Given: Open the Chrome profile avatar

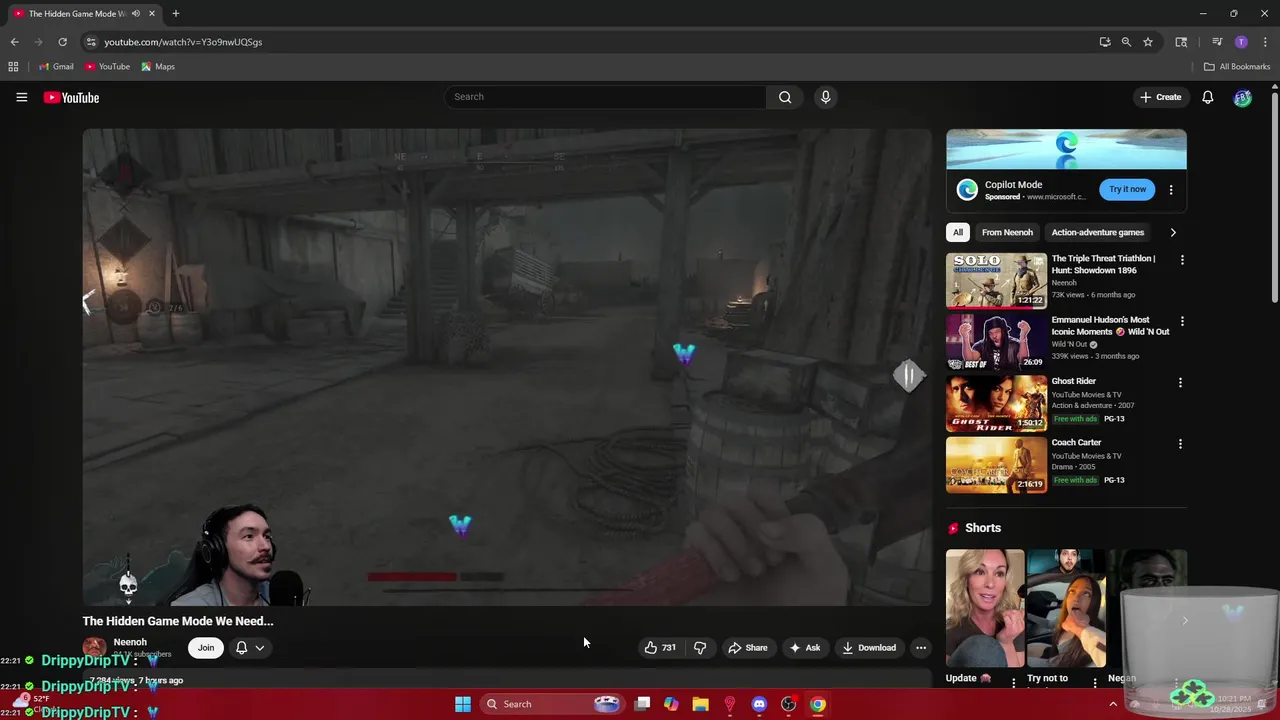Looking at the screenshot, I should (x=1241, y=42).
